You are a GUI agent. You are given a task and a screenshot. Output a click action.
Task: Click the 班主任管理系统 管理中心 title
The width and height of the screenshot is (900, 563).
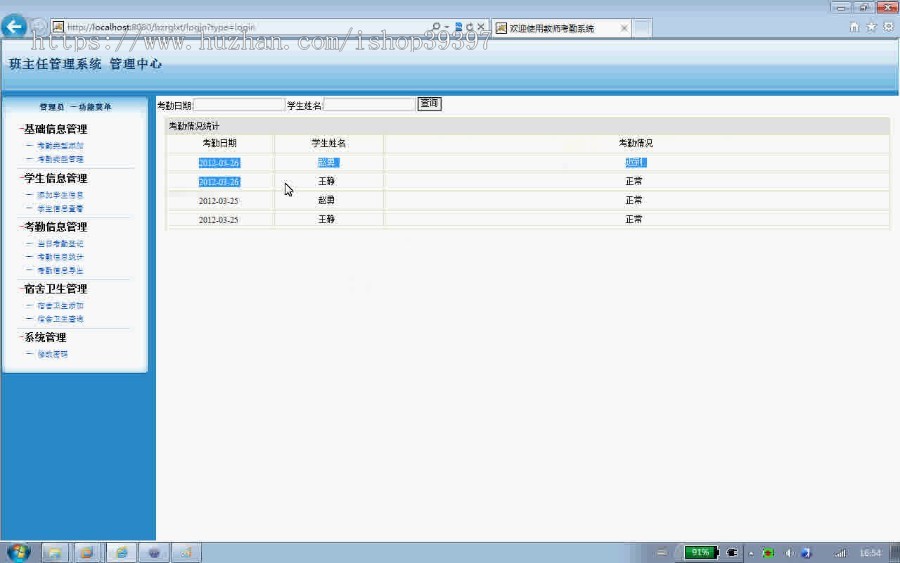pos(86,64)
